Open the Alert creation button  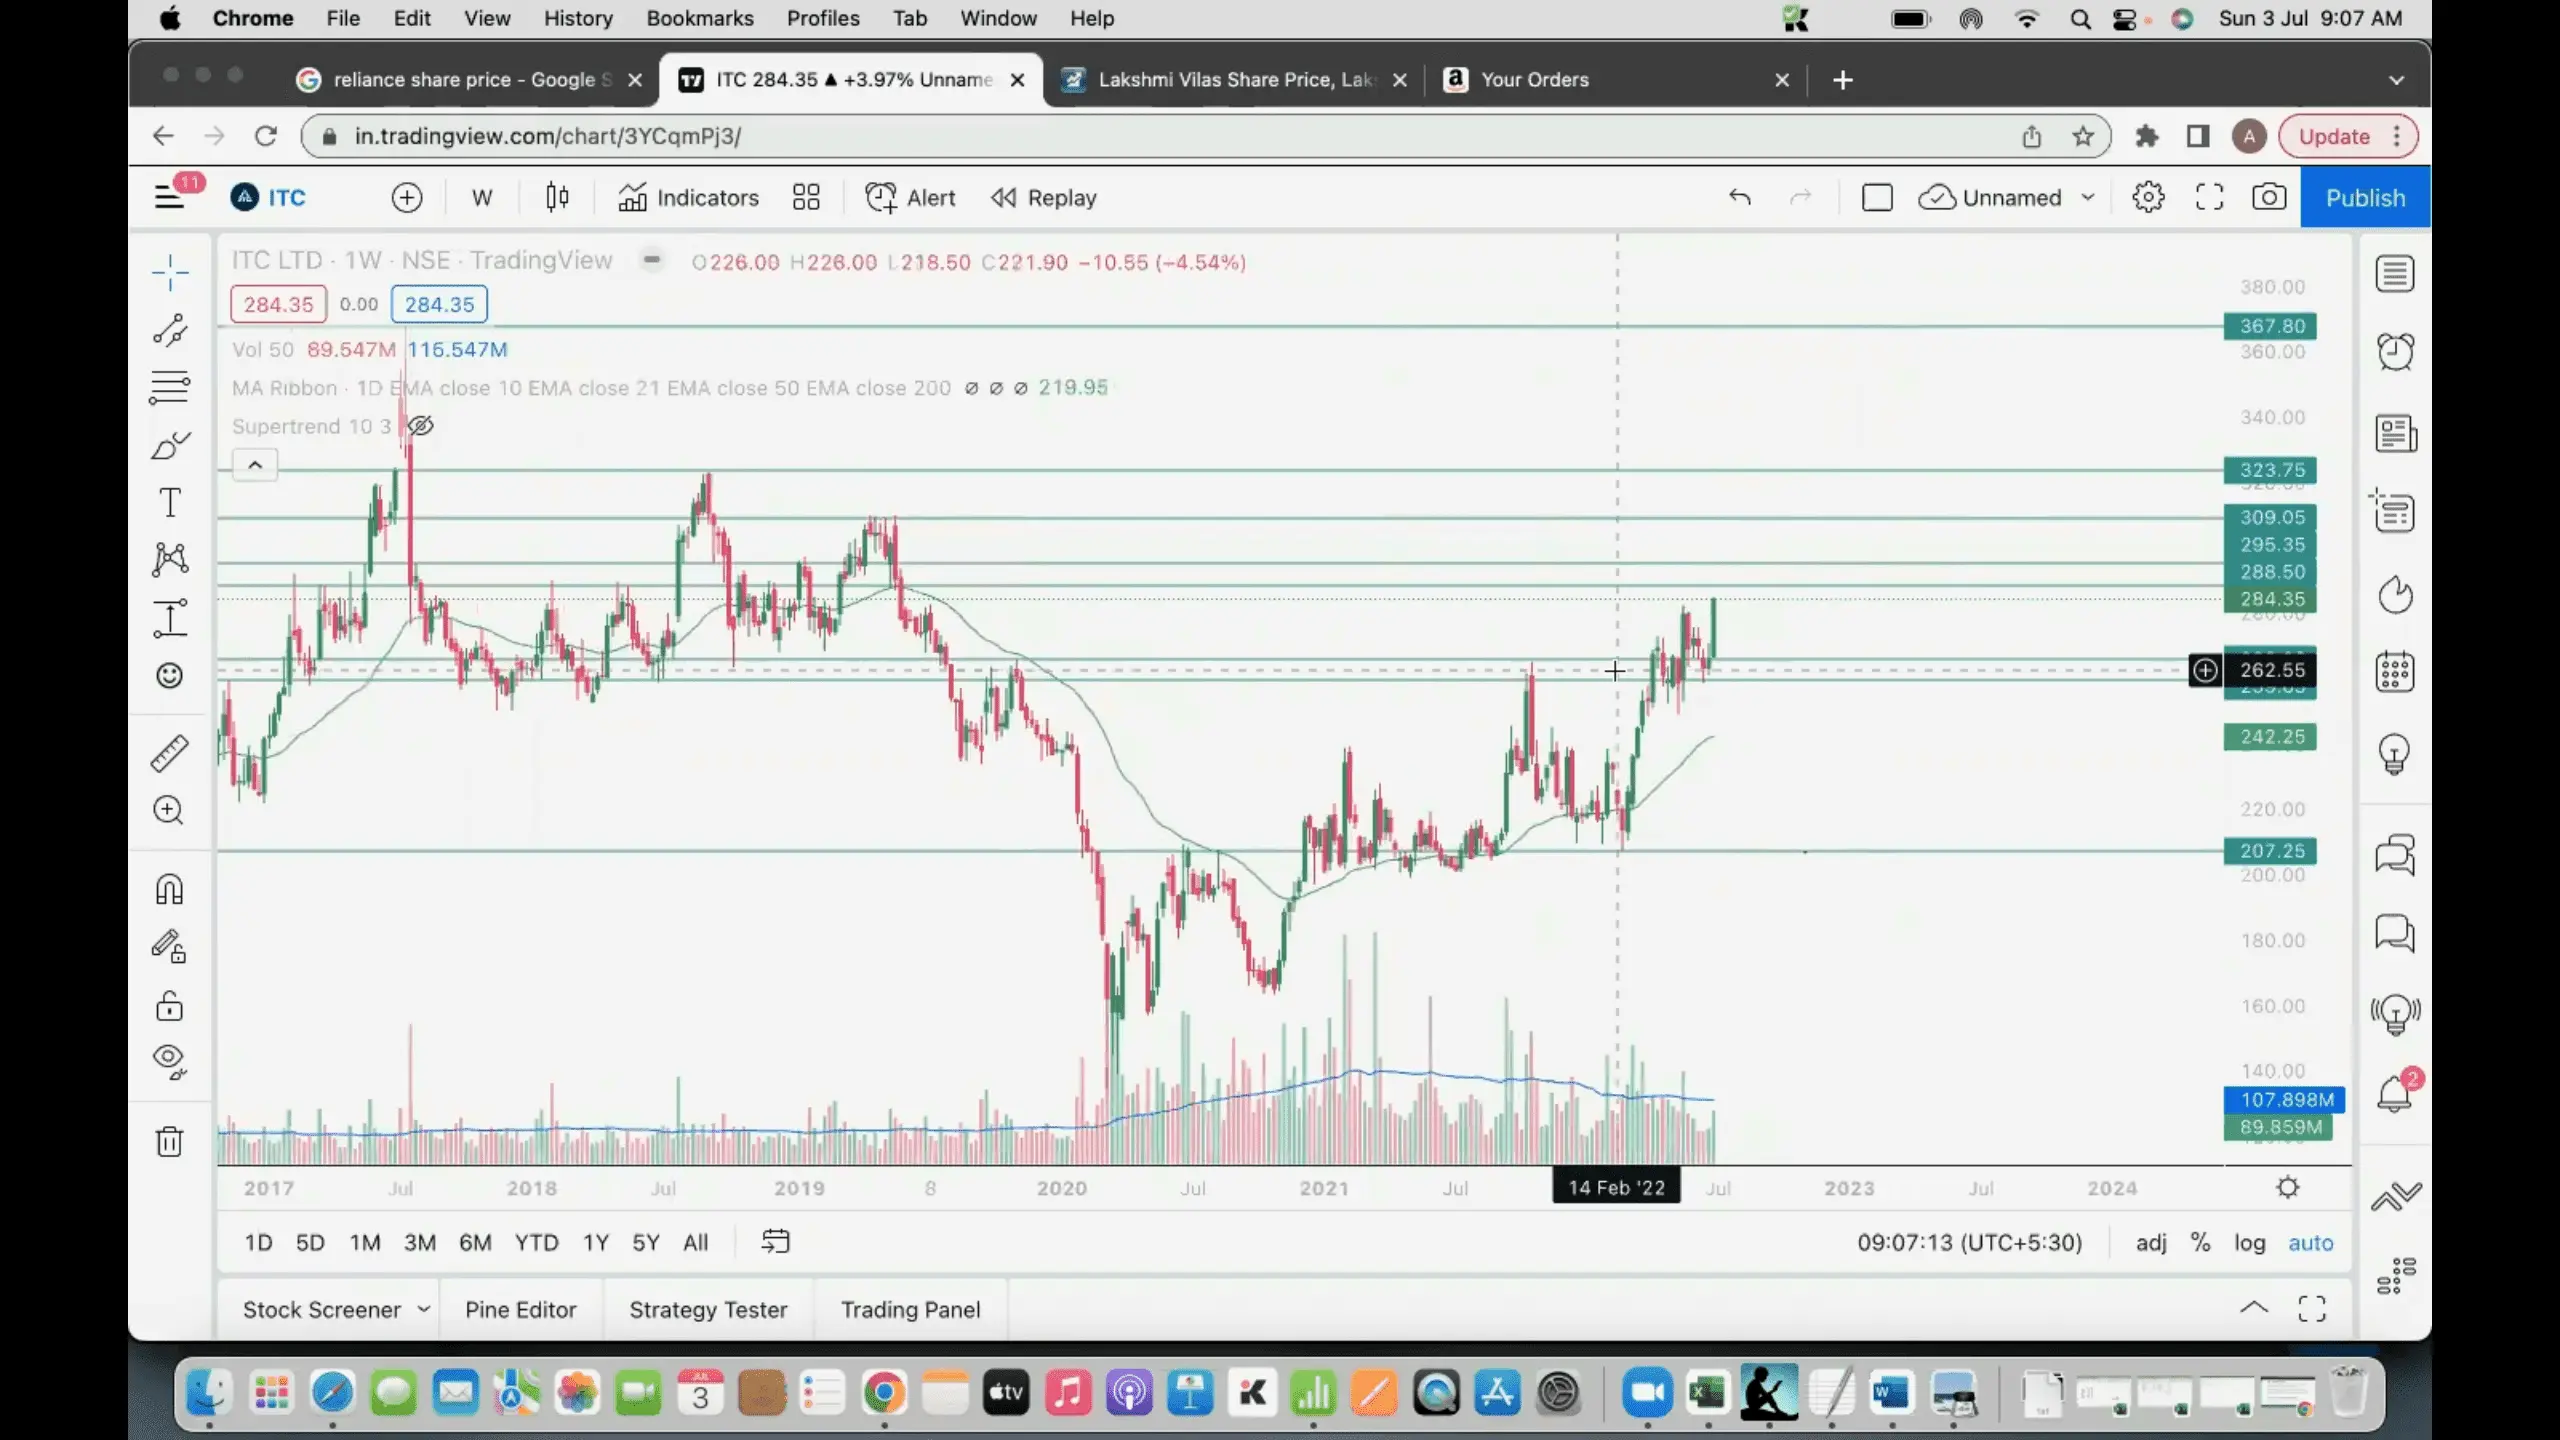point(910,198)
